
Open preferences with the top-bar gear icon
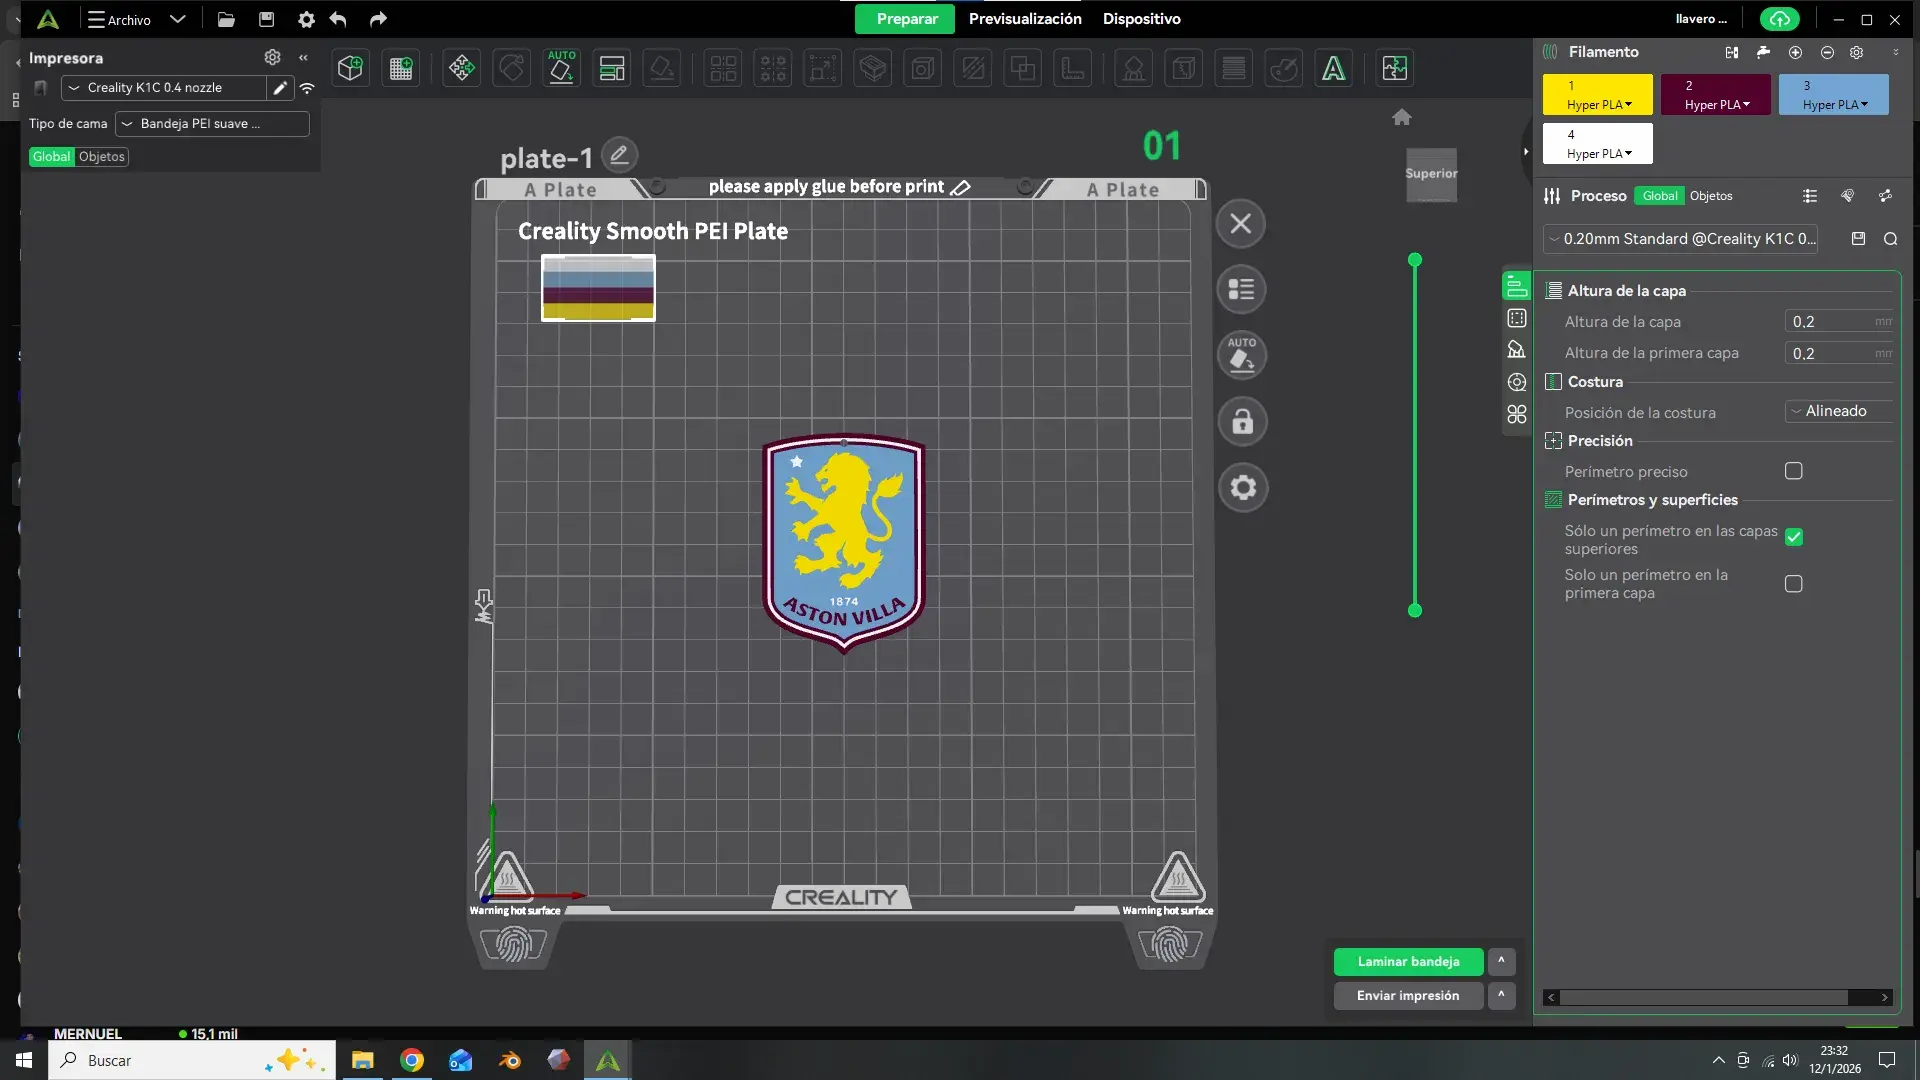(306, 19)
